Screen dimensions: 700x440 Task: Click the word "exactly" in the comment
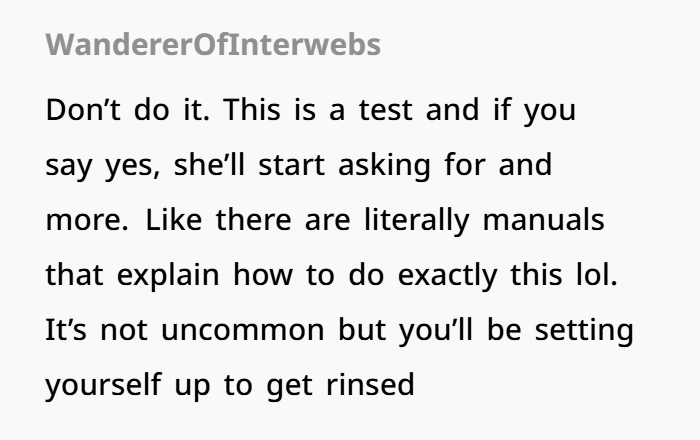[x=447, y=276]
